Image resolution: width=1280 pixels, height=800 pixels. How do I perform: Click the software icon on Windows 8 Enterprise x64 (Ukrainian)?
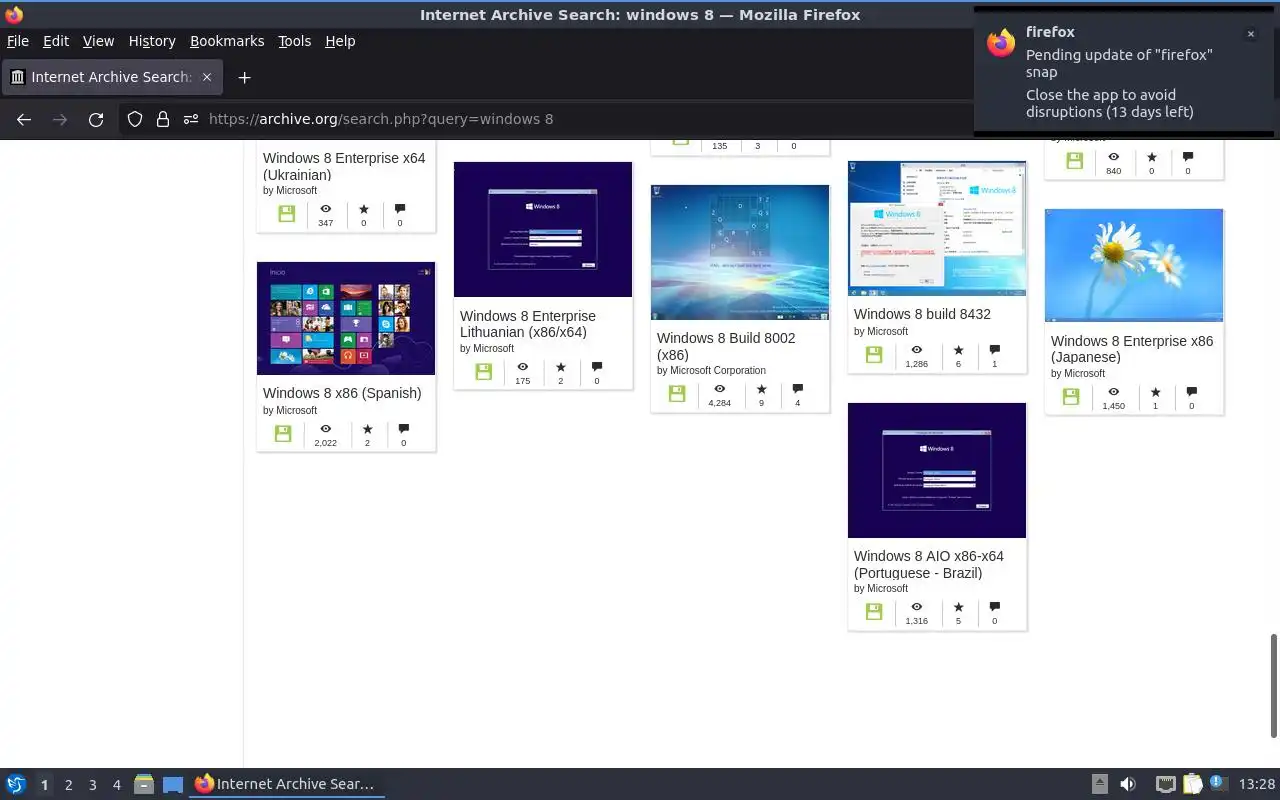(x=287, y=214)
